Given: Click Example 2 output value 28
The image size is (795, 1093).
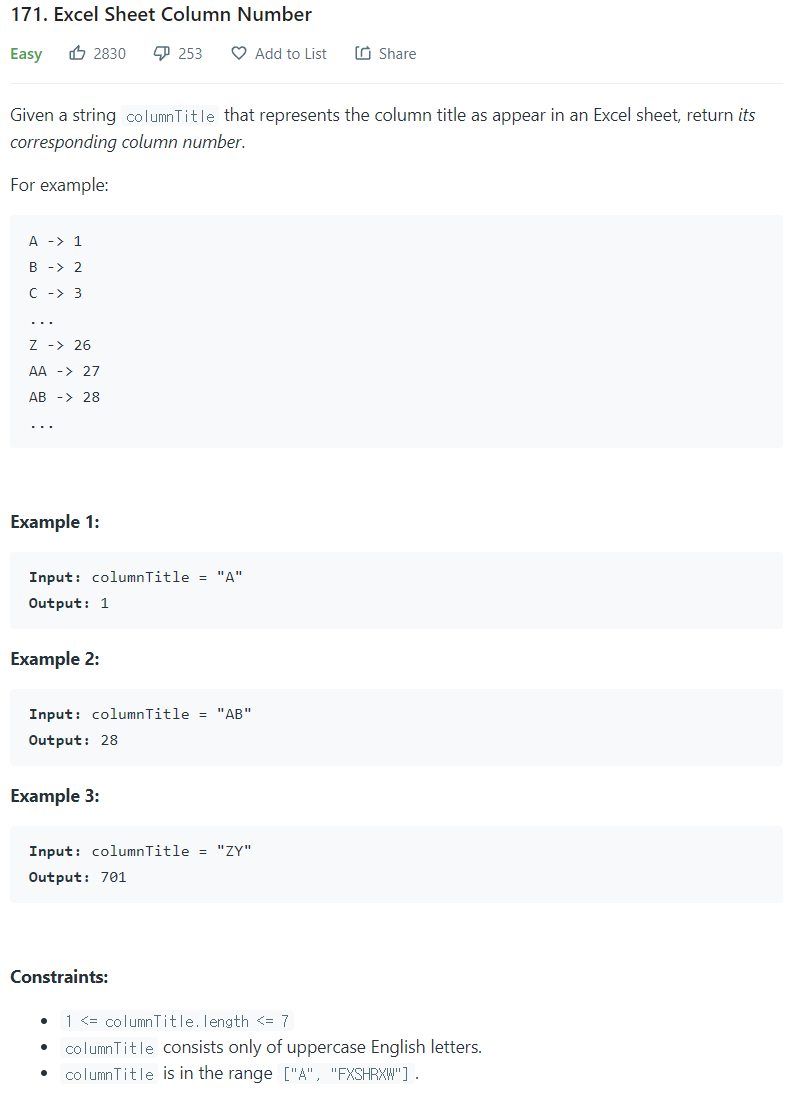Looking at the screenshot, I should point(109,740).
